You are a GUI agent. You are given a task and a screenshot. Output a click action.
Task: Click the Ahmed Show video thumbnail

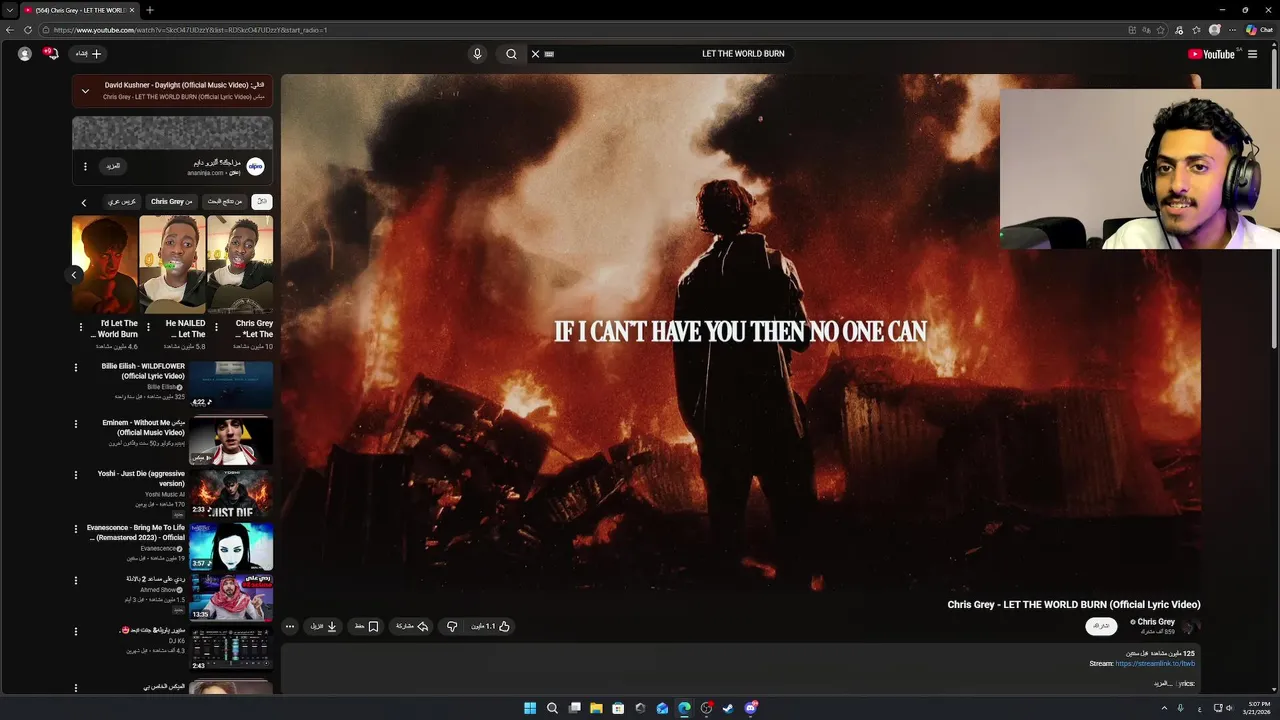point(231,597)
